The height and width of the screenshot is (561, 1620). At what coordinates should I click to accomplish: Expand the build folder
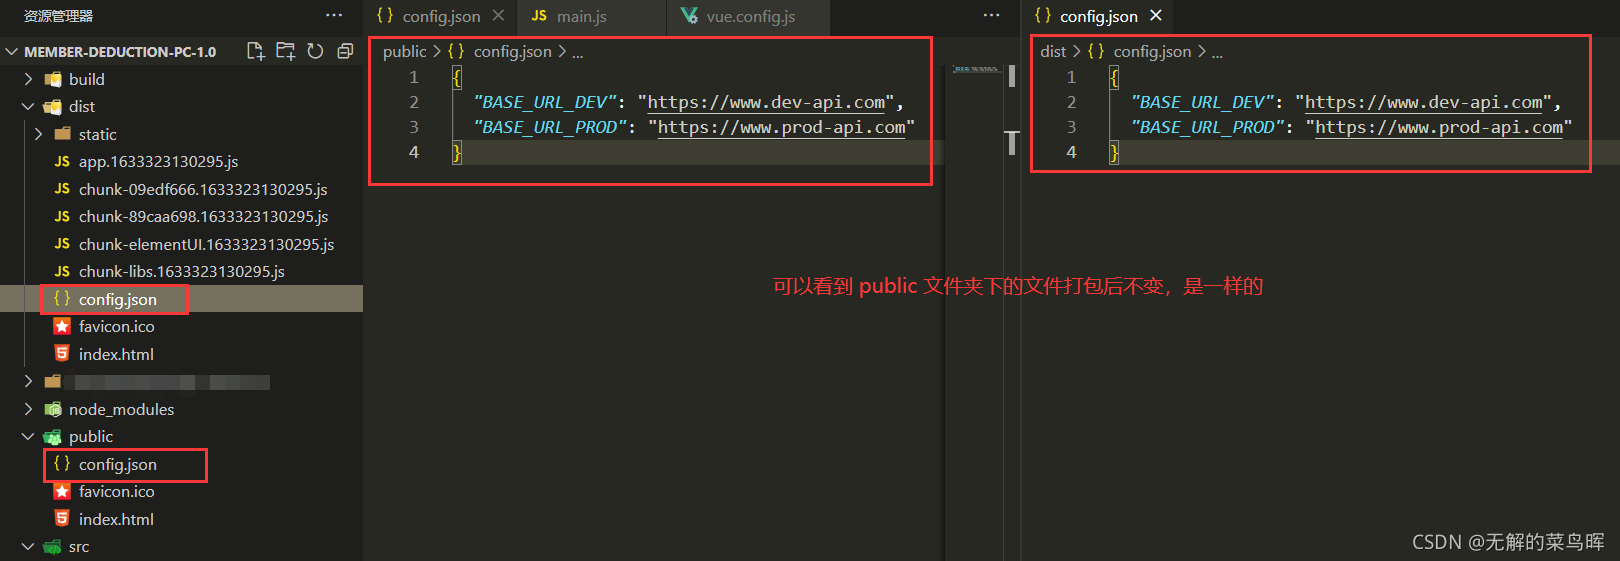(28, 79)
